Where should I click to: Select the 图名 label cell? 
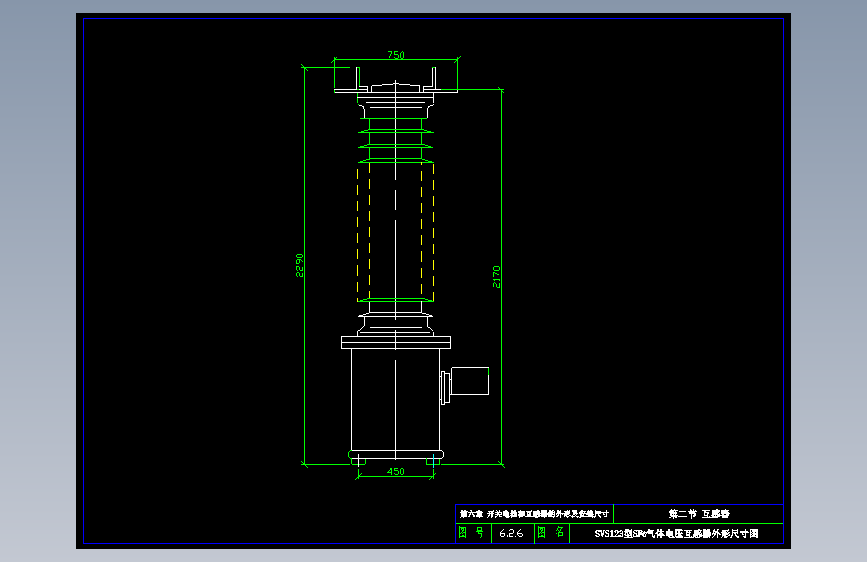point(551,533)
